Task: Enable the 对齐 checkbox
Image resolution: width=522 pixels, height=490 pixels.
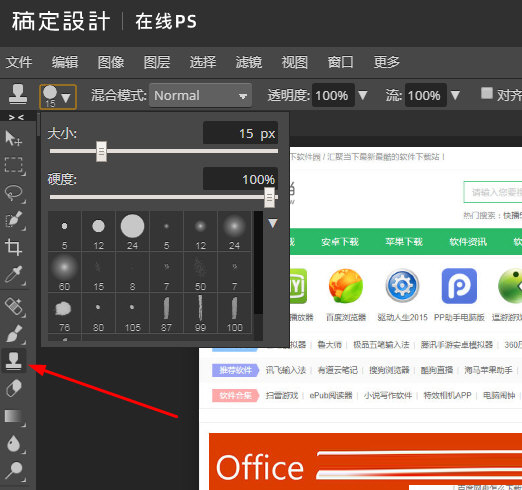Action: [x=487, y=93]
